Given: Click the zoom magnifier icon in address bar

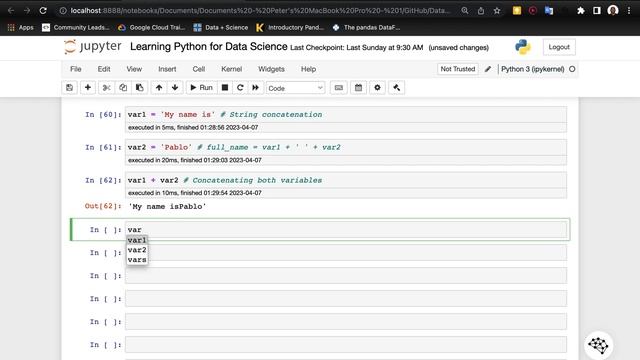Looking at the screenshot, I should (x=465, y=11).
